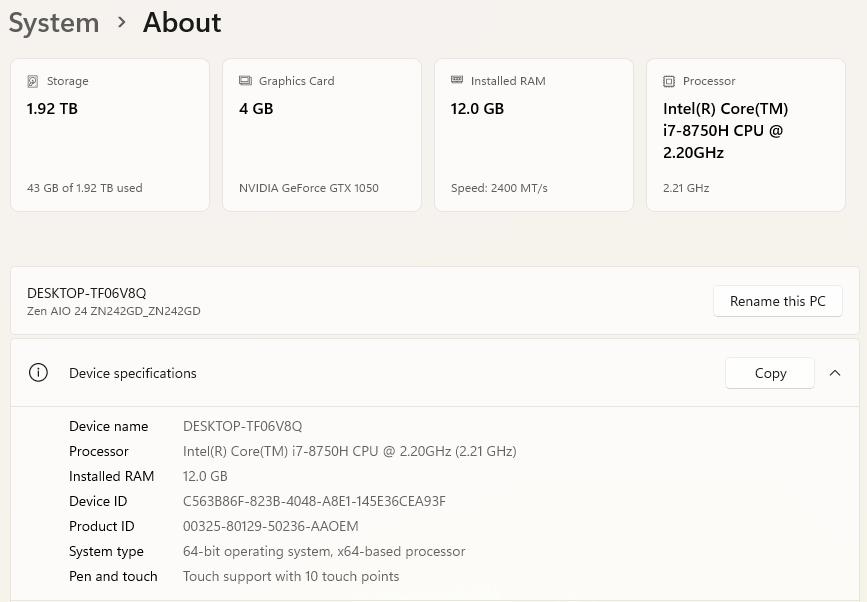Collapse the Device specifications section

point(835,373)
